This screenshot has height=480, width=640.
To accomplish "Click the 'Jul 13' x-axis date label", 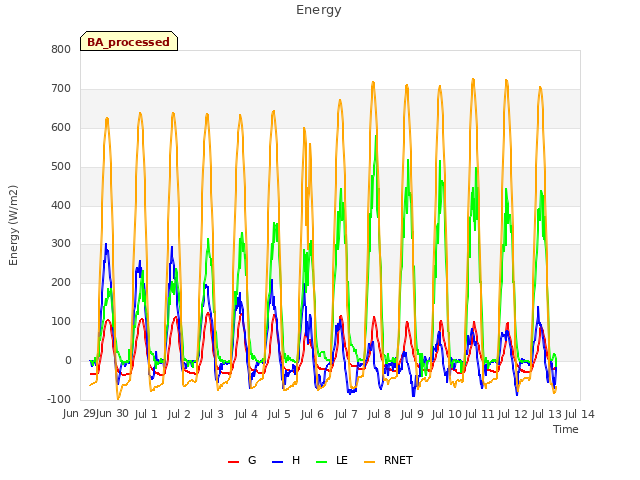I will pos(547,414).
